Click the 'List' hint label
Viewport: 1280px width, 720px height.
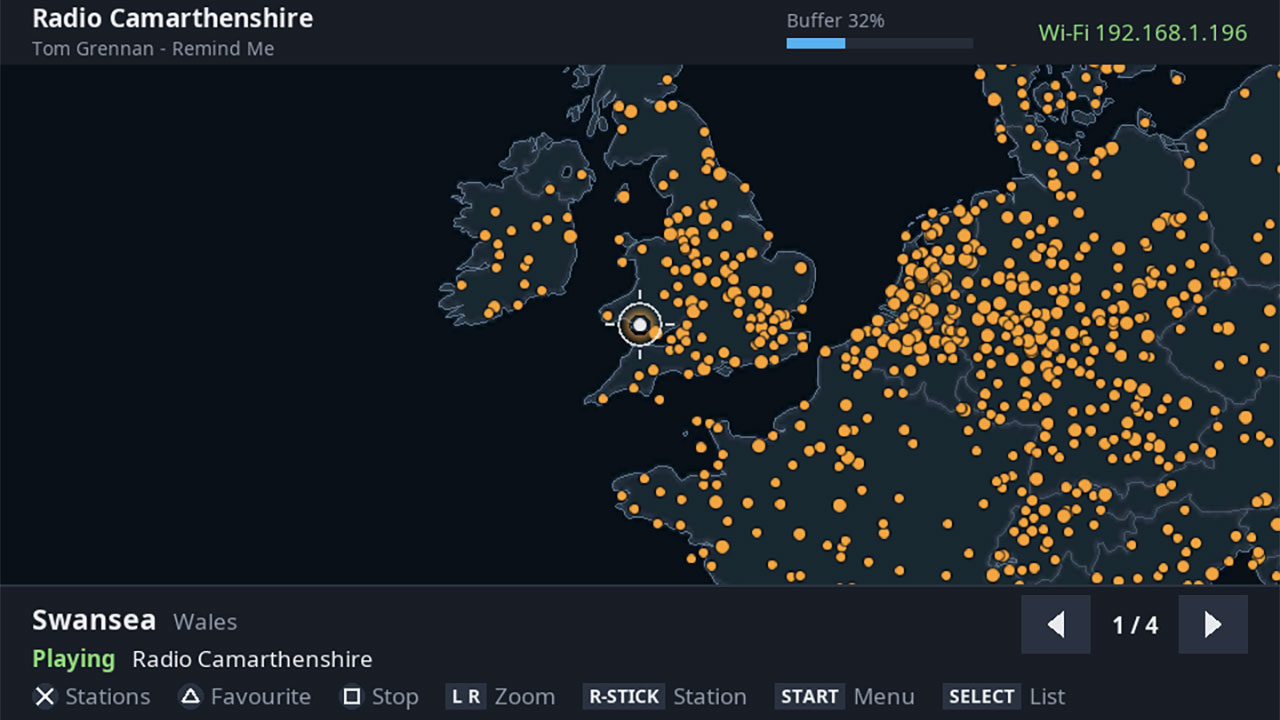1047,696
